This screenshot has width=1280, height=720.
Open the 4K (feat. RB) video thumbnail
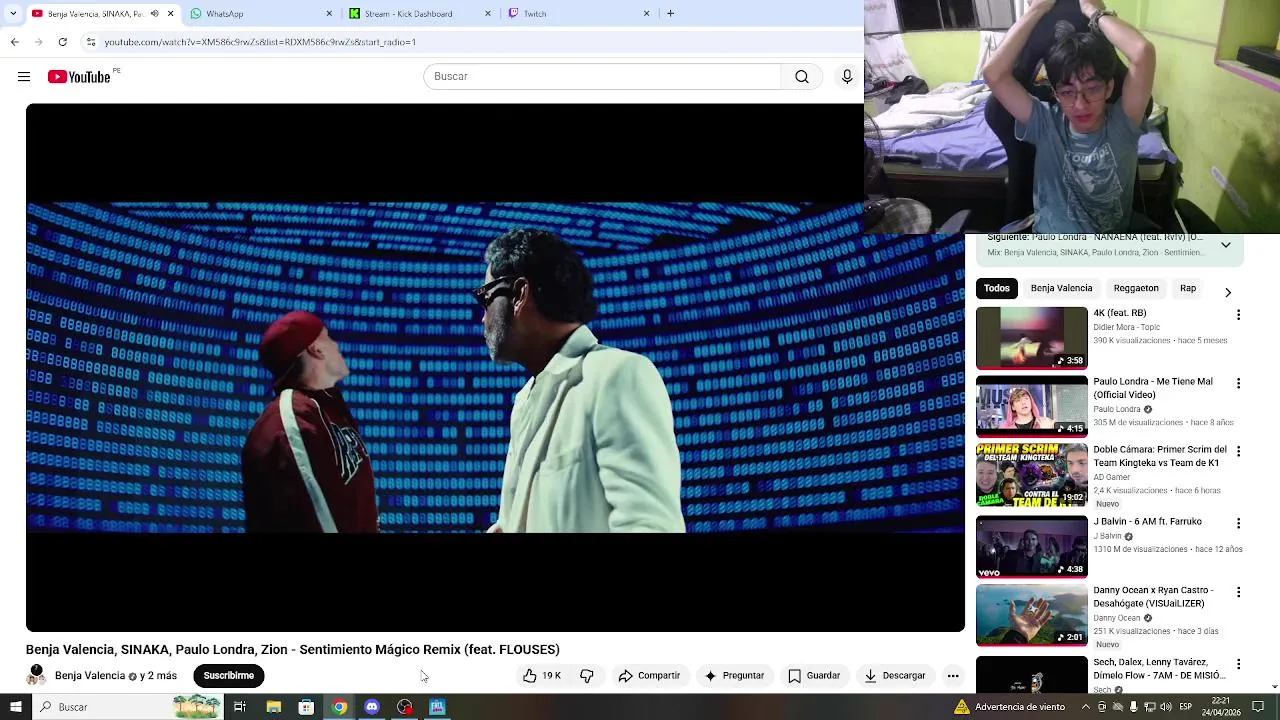point(1032,338)
